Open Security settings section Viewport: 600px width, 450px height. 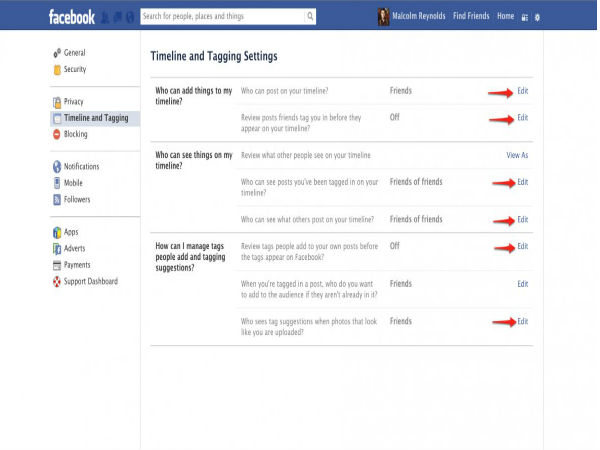coord(75,69)
